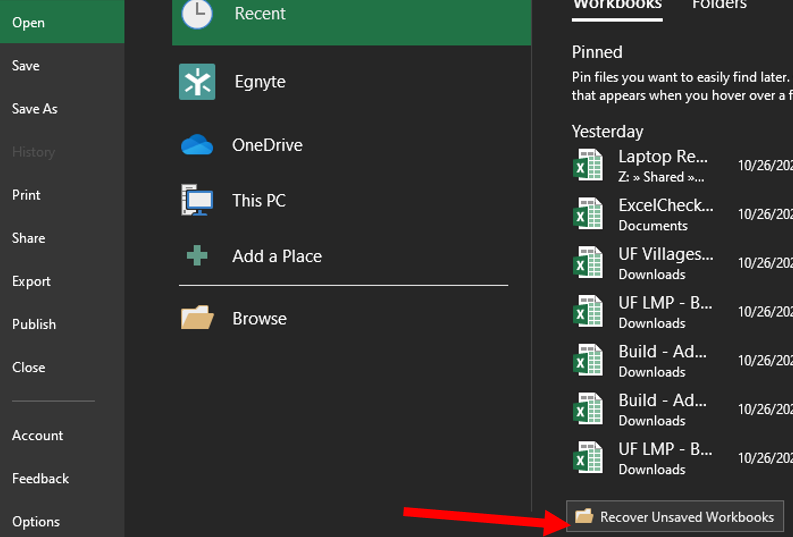Select the Recent location label
Screen dimensions: 793x537
(x=260, y=14)
